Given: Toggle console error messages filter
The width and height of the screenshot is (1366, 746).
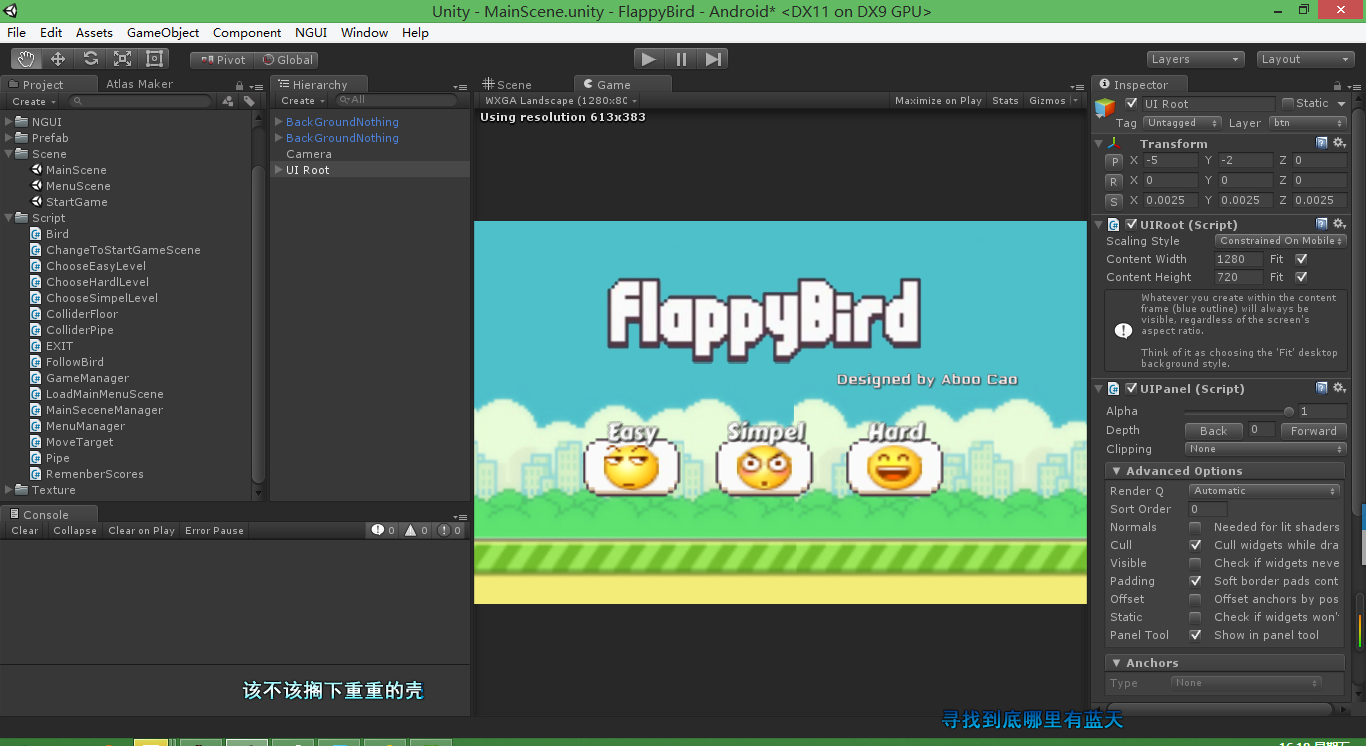Looking at the screenshot, I should point(449,530).
